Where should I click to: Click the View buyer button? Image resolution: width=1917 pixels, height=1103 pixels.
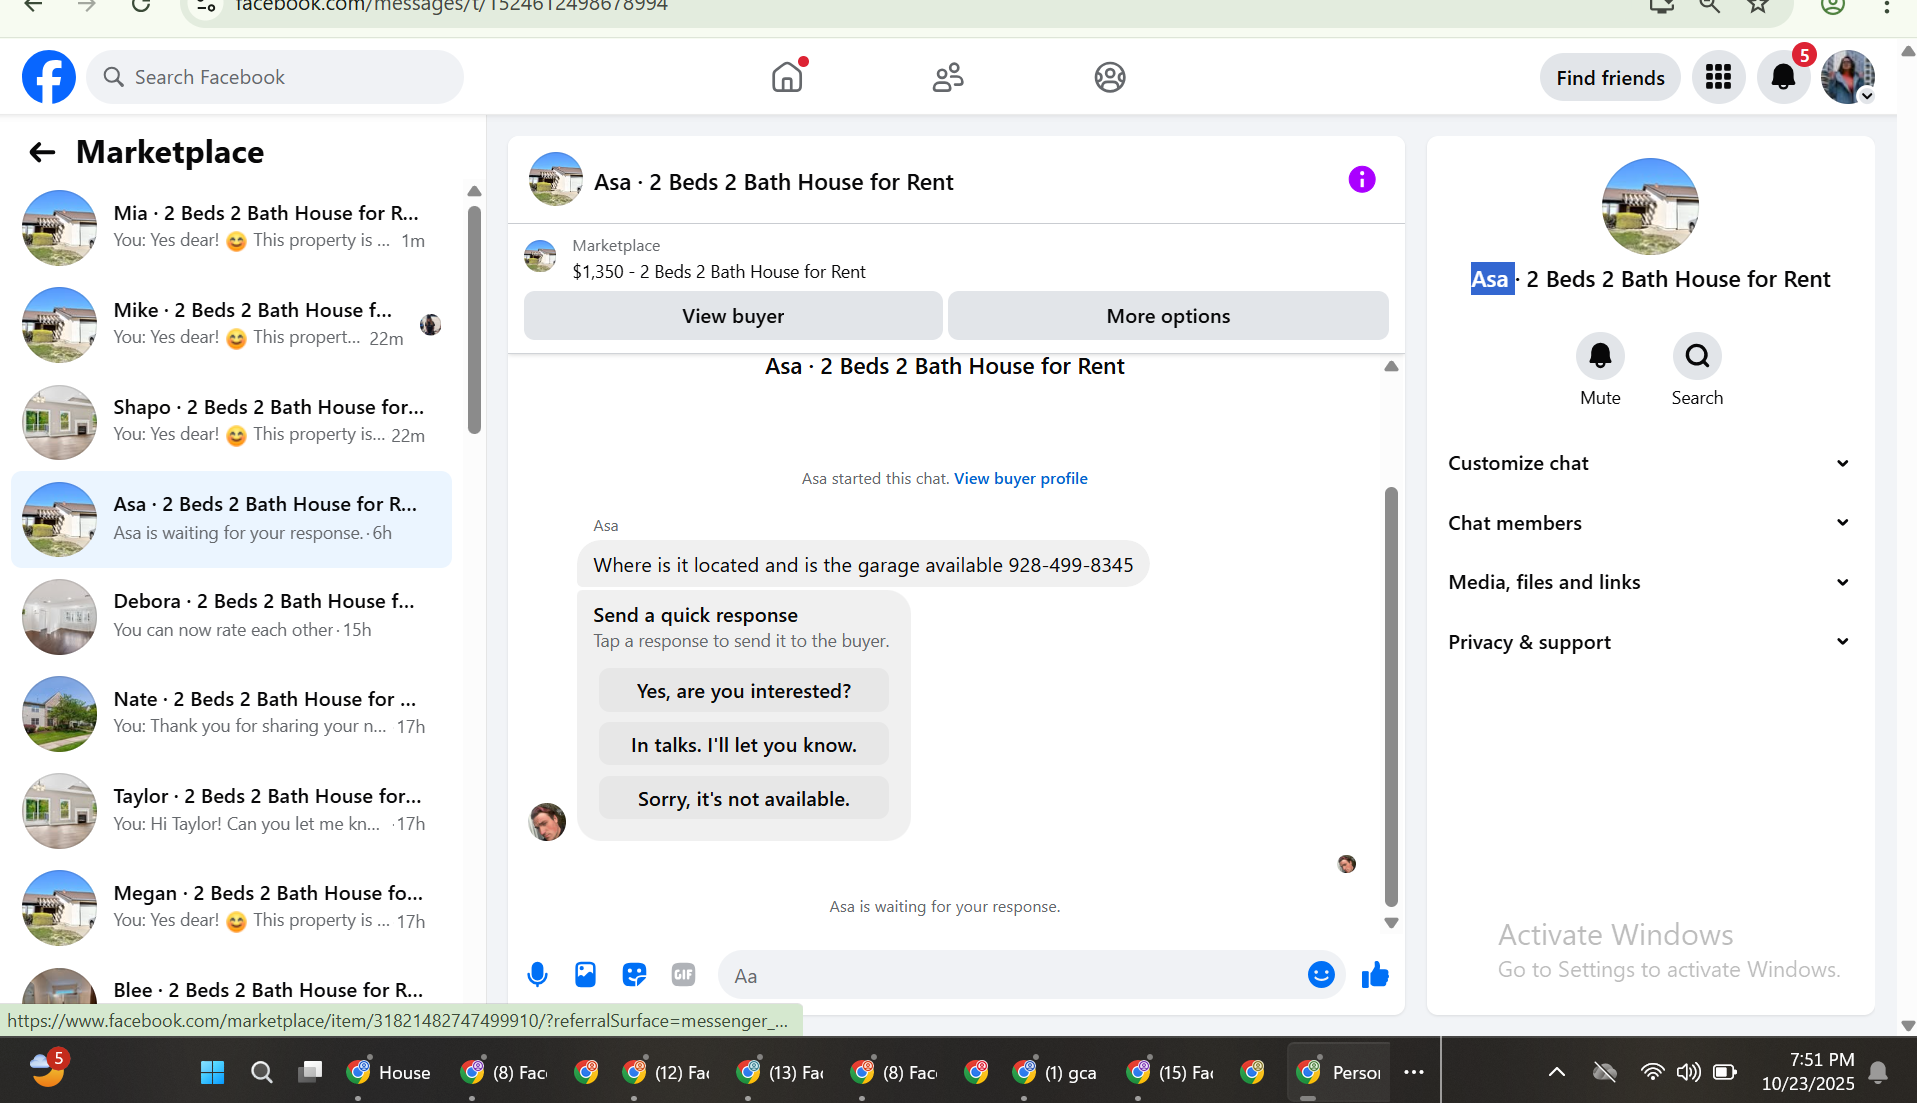(733, 316)
